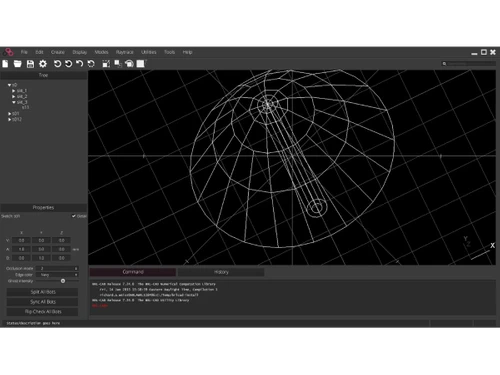Click the V row Z value field
This screenshot has height=375, width=500.
[62, 240]
